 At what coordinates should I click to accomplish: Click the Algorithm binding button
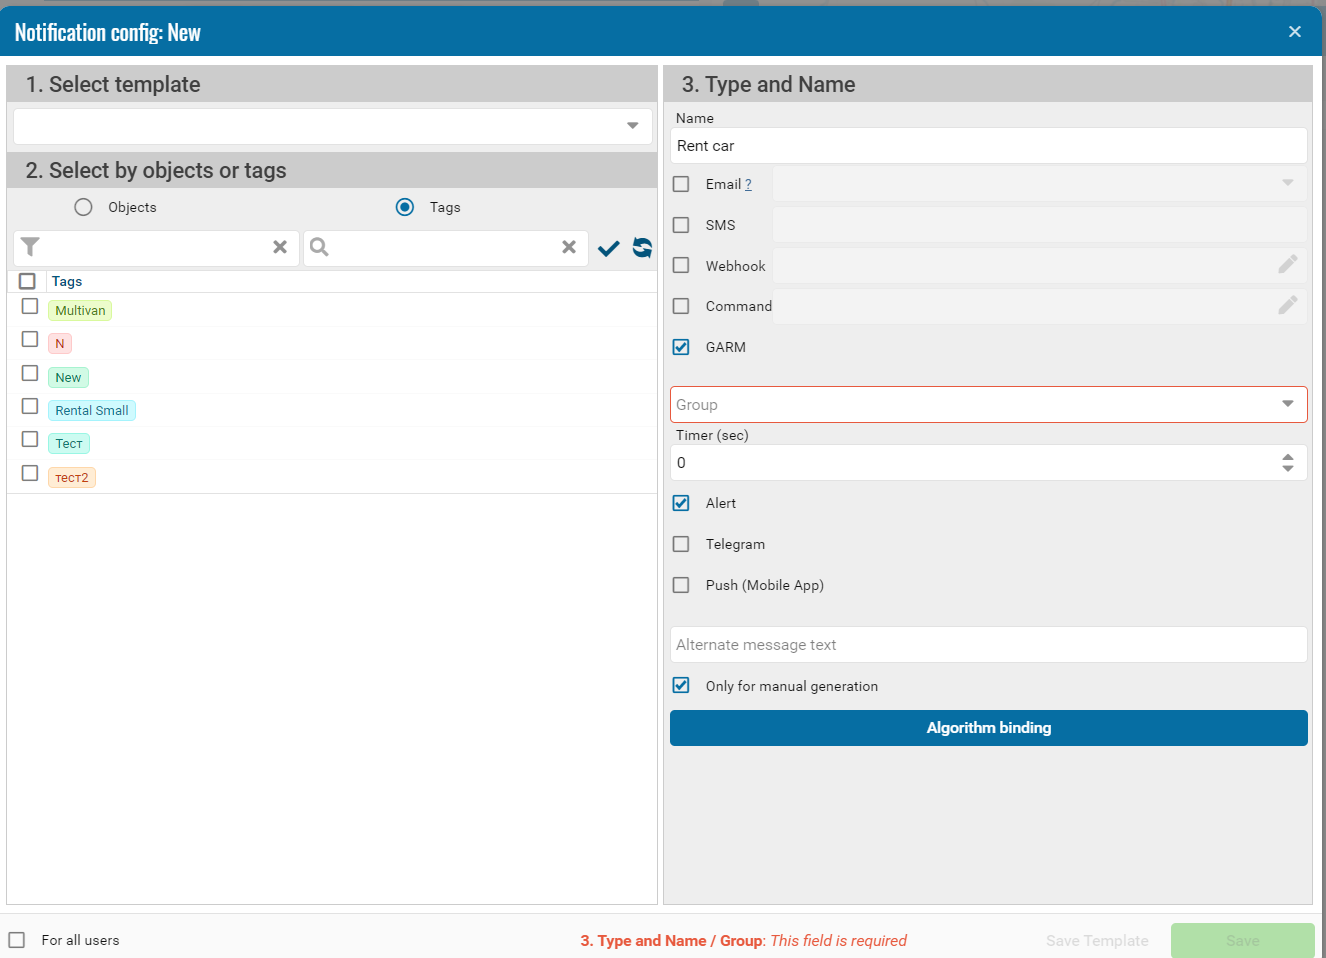[988, 728]
